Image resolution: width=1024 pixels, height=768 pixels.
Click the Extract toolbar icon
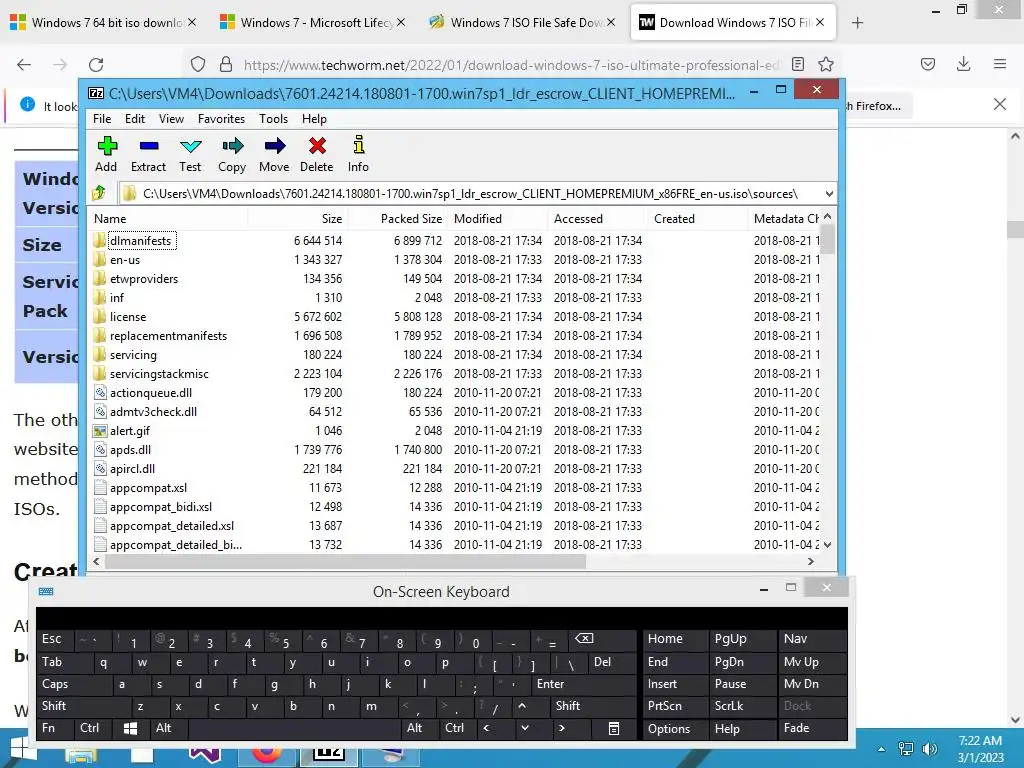coord(148,154)
